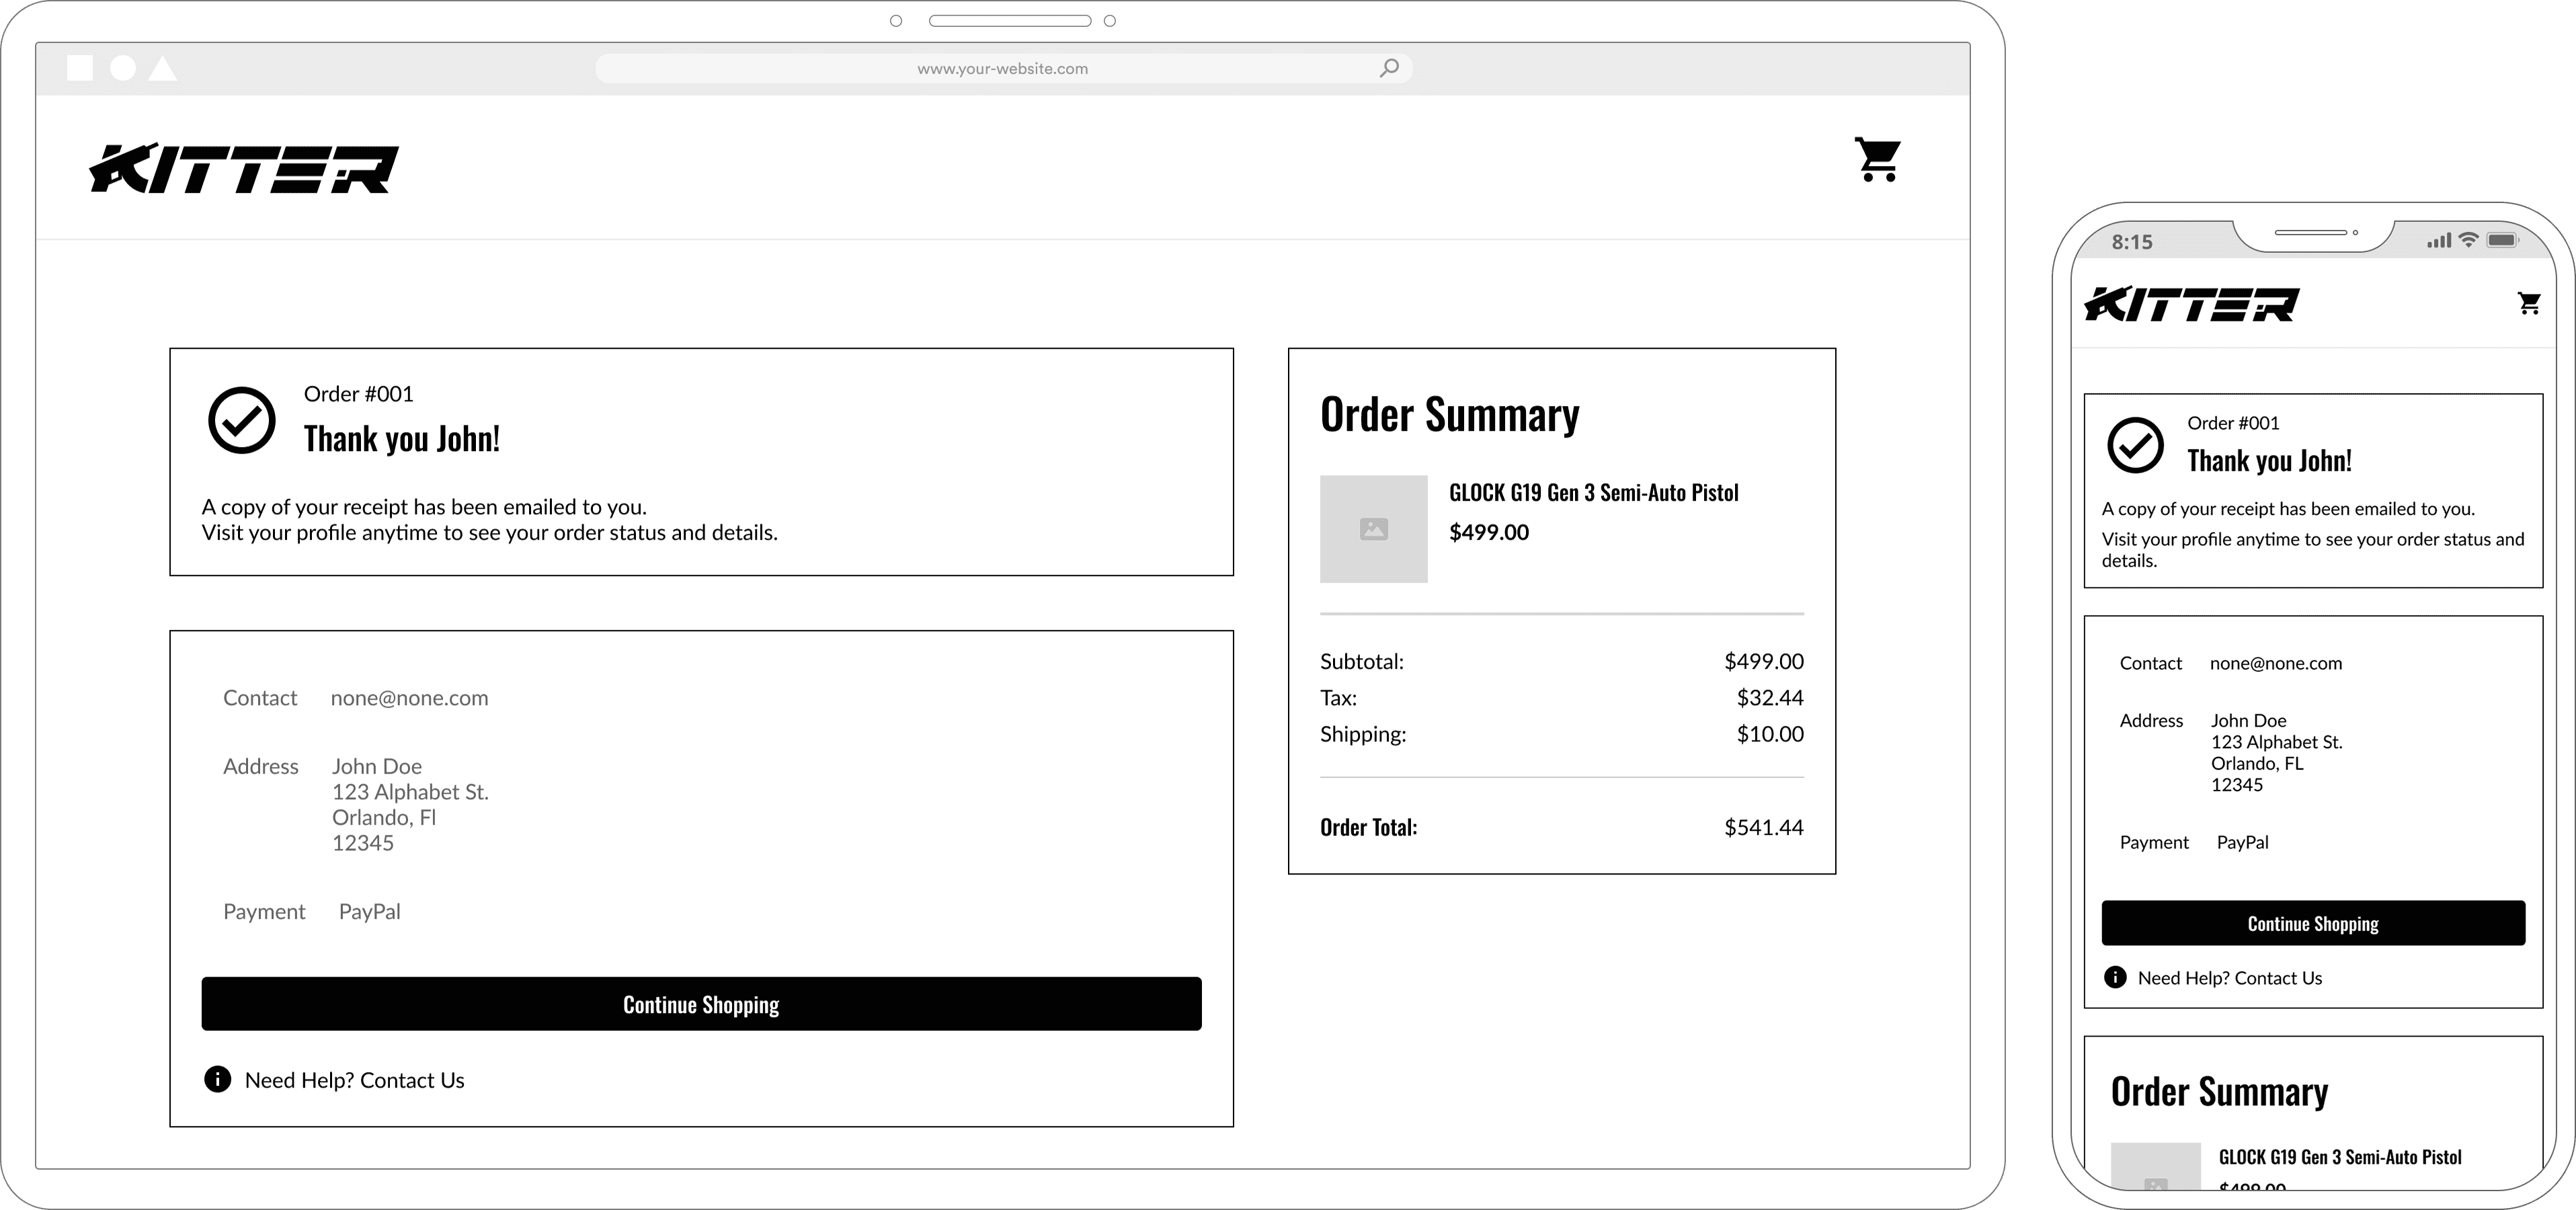Click the browser address bar search icon
The width and height of the screenshot is (2576, 1210).
[x=1389, y=68]
